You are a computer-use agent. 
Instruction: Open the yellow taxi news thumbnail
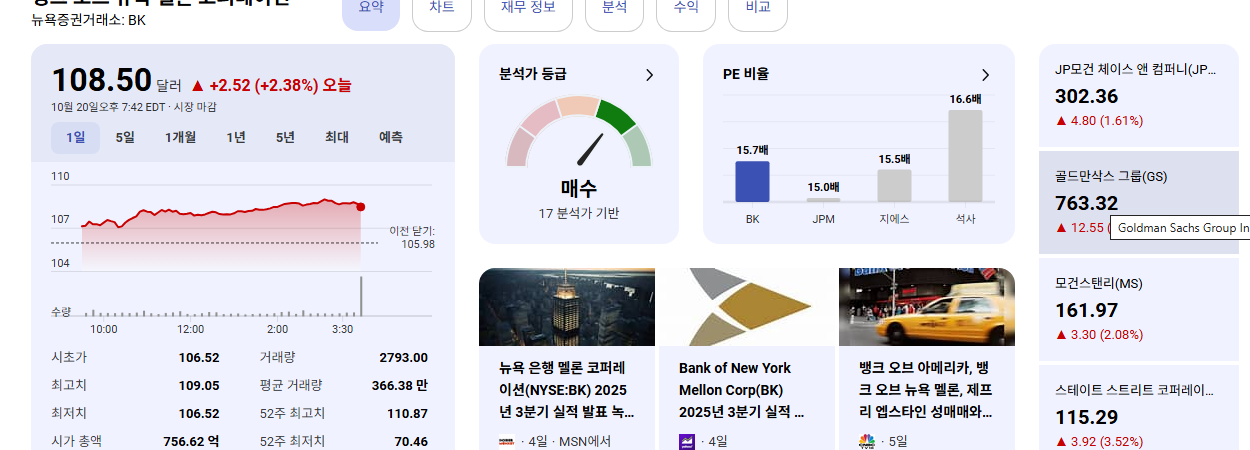pyautogui.click(x=927, y=307)
